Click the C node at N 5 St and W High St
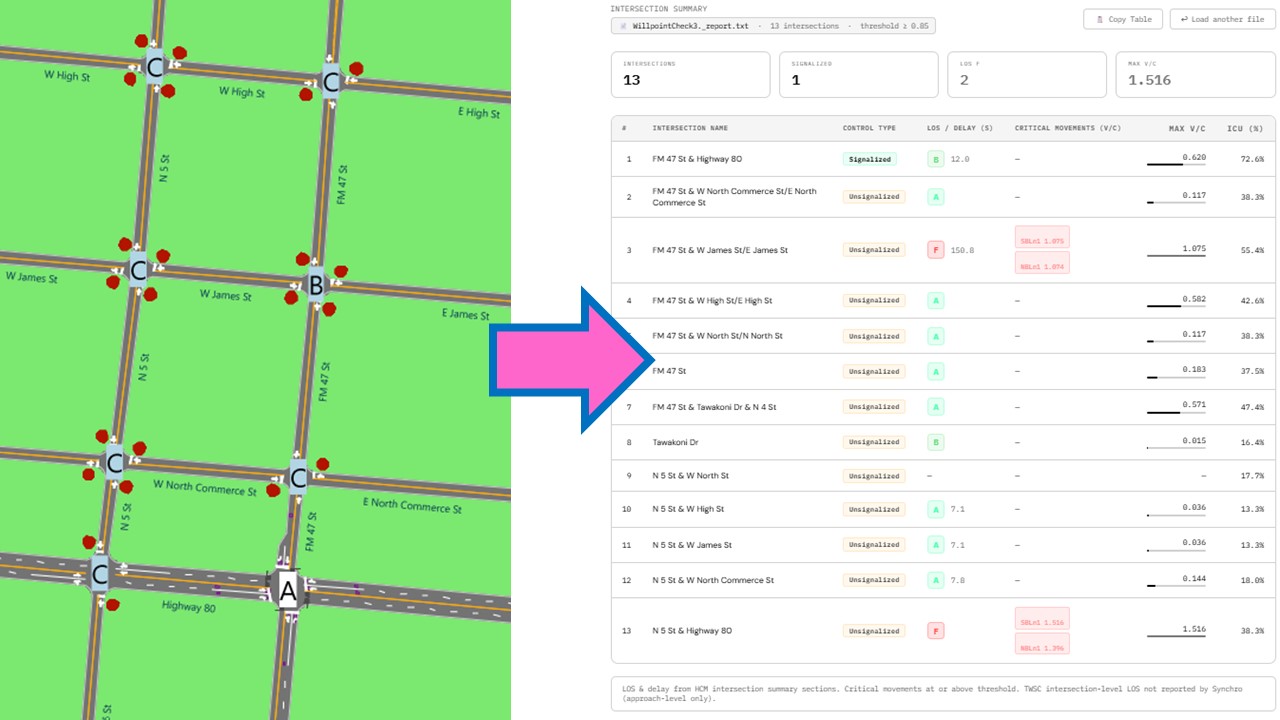This screenshot has width=1280, height=720. tap(155, 68)
